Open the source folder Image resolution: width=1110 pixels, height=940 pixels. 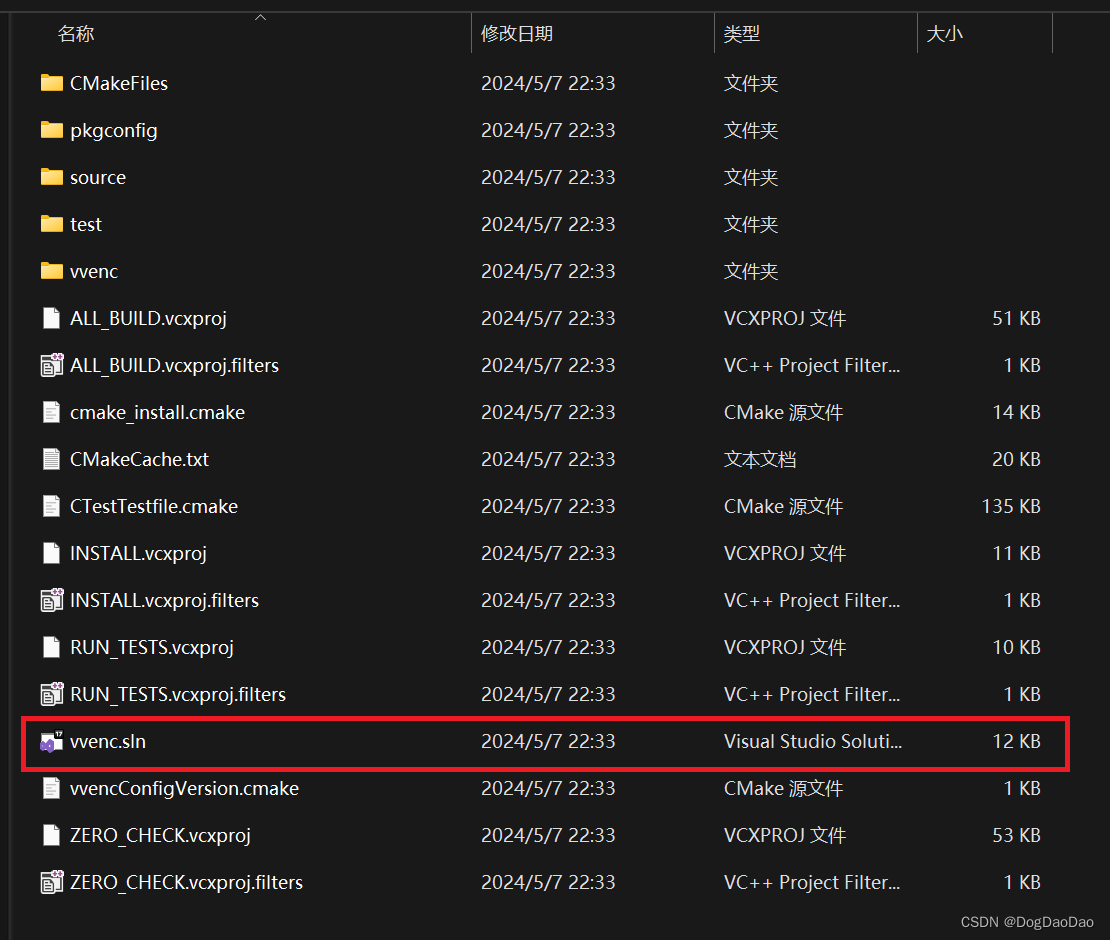[x=97, y=177]
